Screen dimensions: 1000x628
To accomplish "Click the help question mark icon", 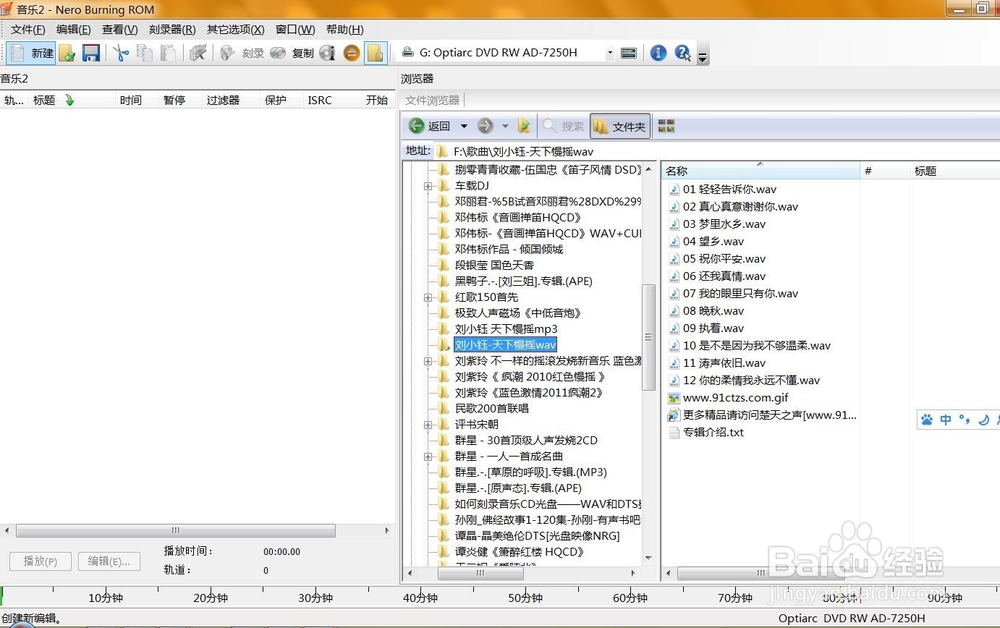I will pyautogui.click(x=682, y=53).
